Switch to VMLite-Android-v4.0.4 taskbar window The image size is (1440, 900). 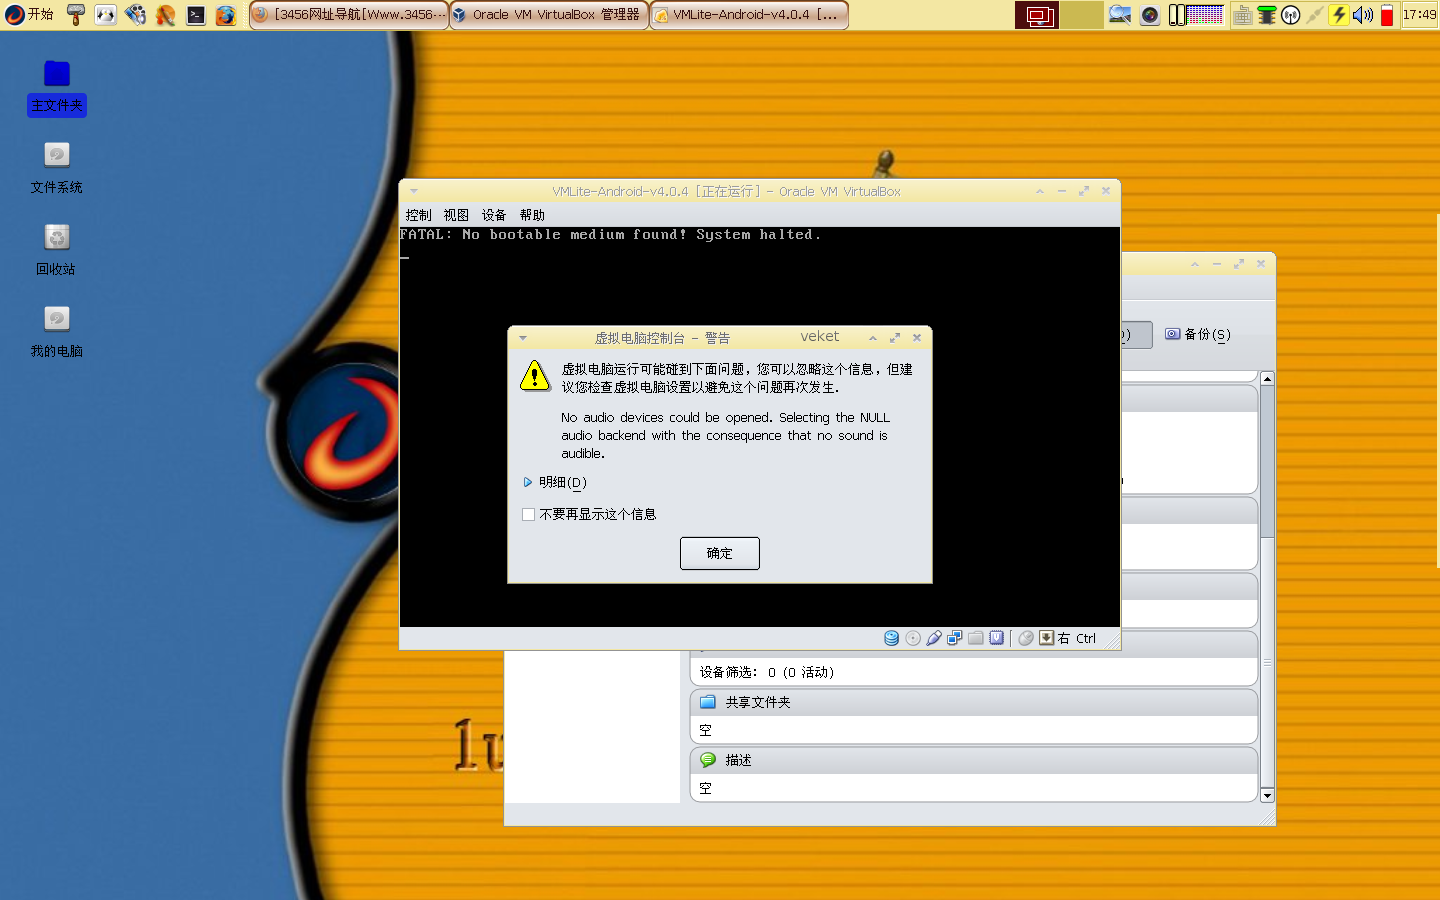pos(749,15)
